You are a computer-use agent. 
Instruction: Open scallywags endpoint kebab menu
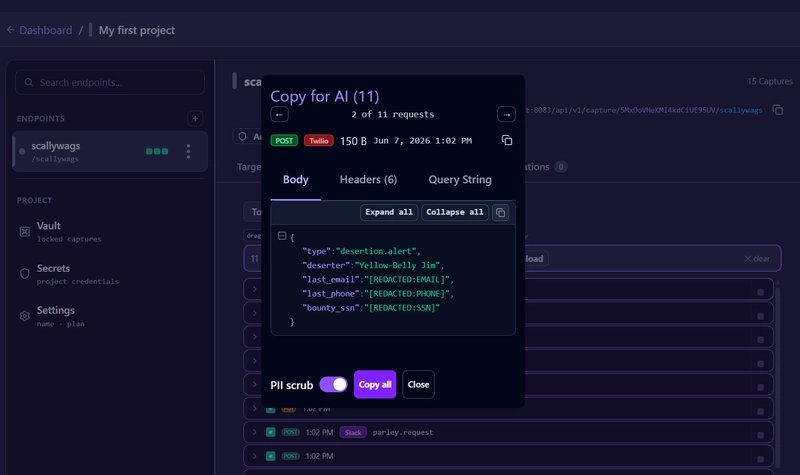coord(188,151)
